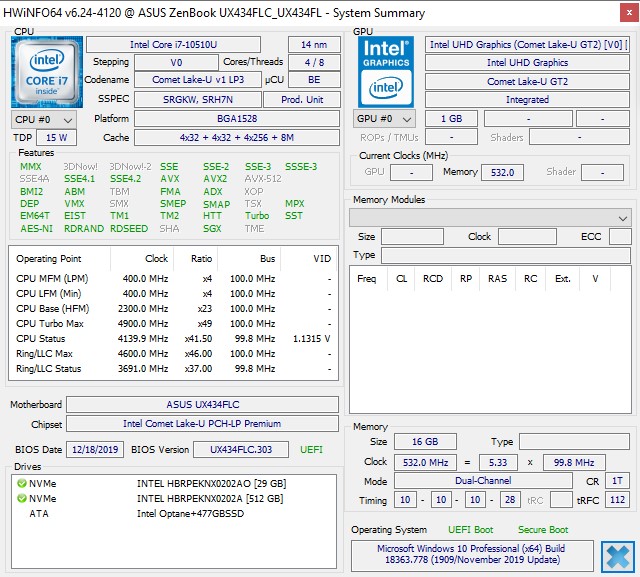Click the tRFC 112 field
The height and width of the screenshot is (577, 640).
click(x=617, y=499)
